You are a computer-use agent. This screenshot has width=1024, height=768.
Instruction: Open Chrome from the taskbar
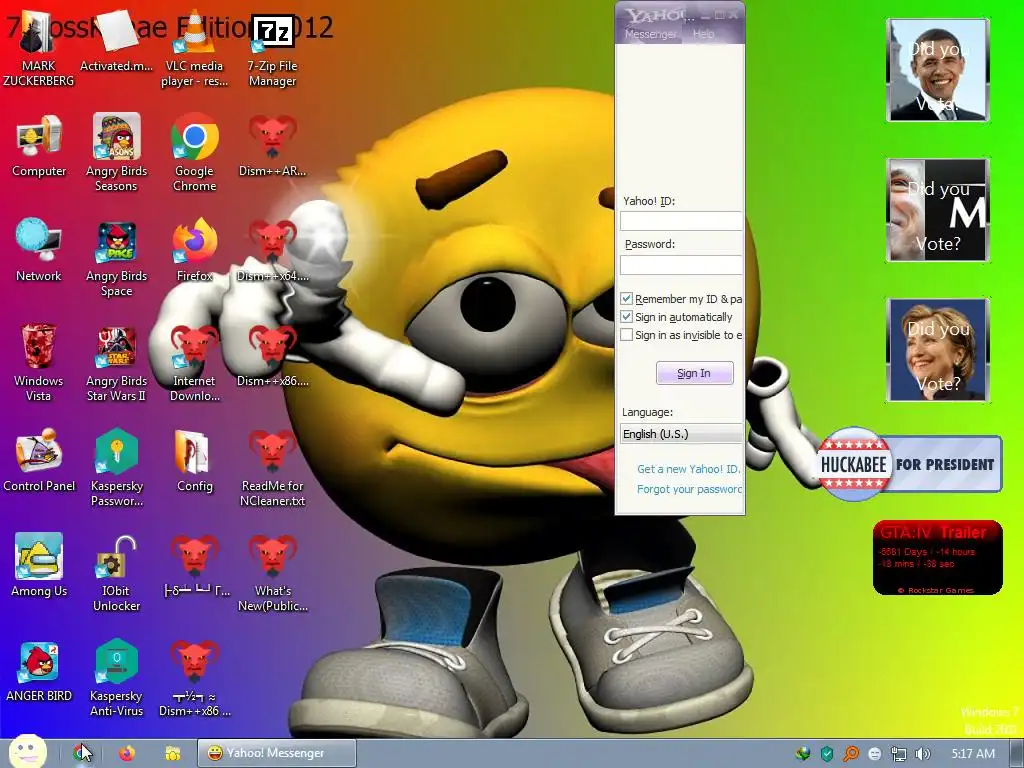pos(83,754)
